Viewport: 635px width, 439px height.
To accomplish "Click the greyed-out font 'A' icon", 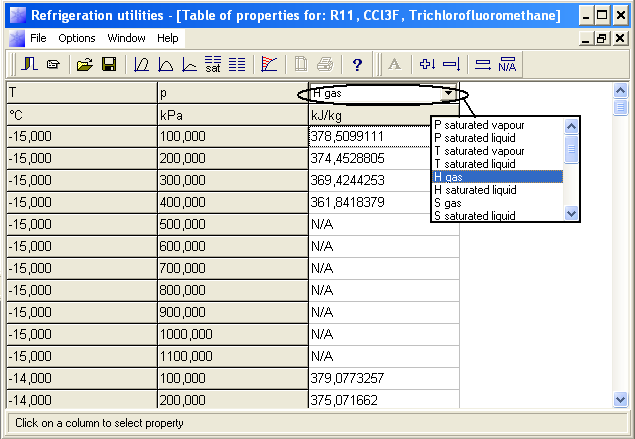I will [394, 64].
